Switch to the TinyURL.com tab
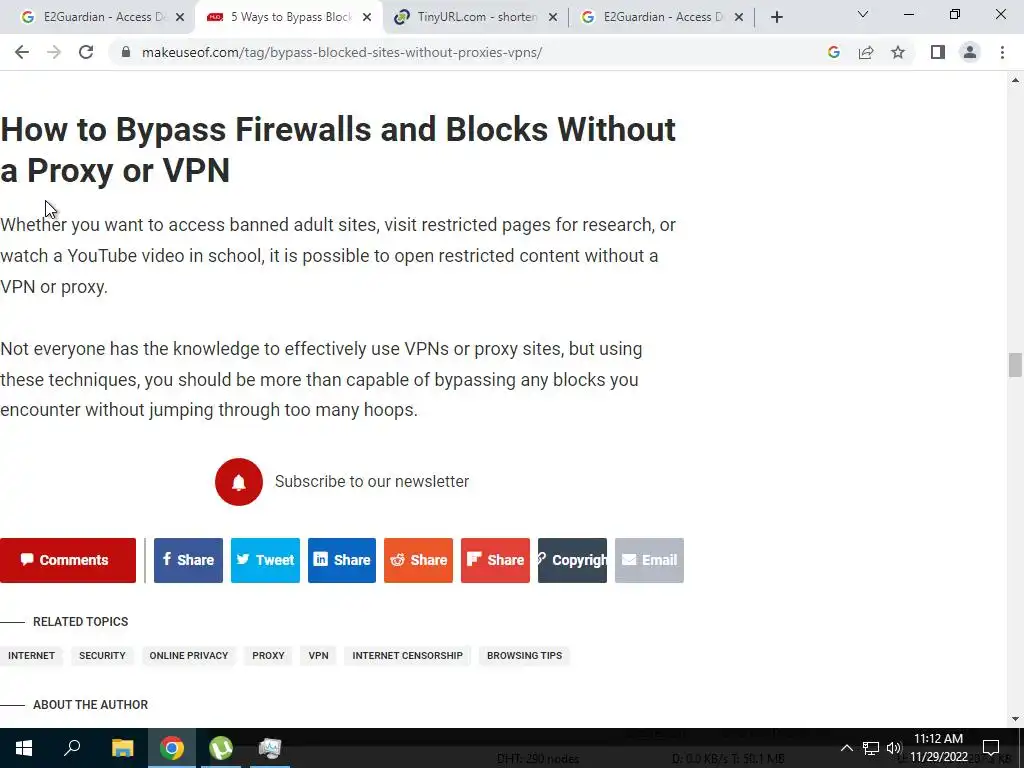 [476, 17]
